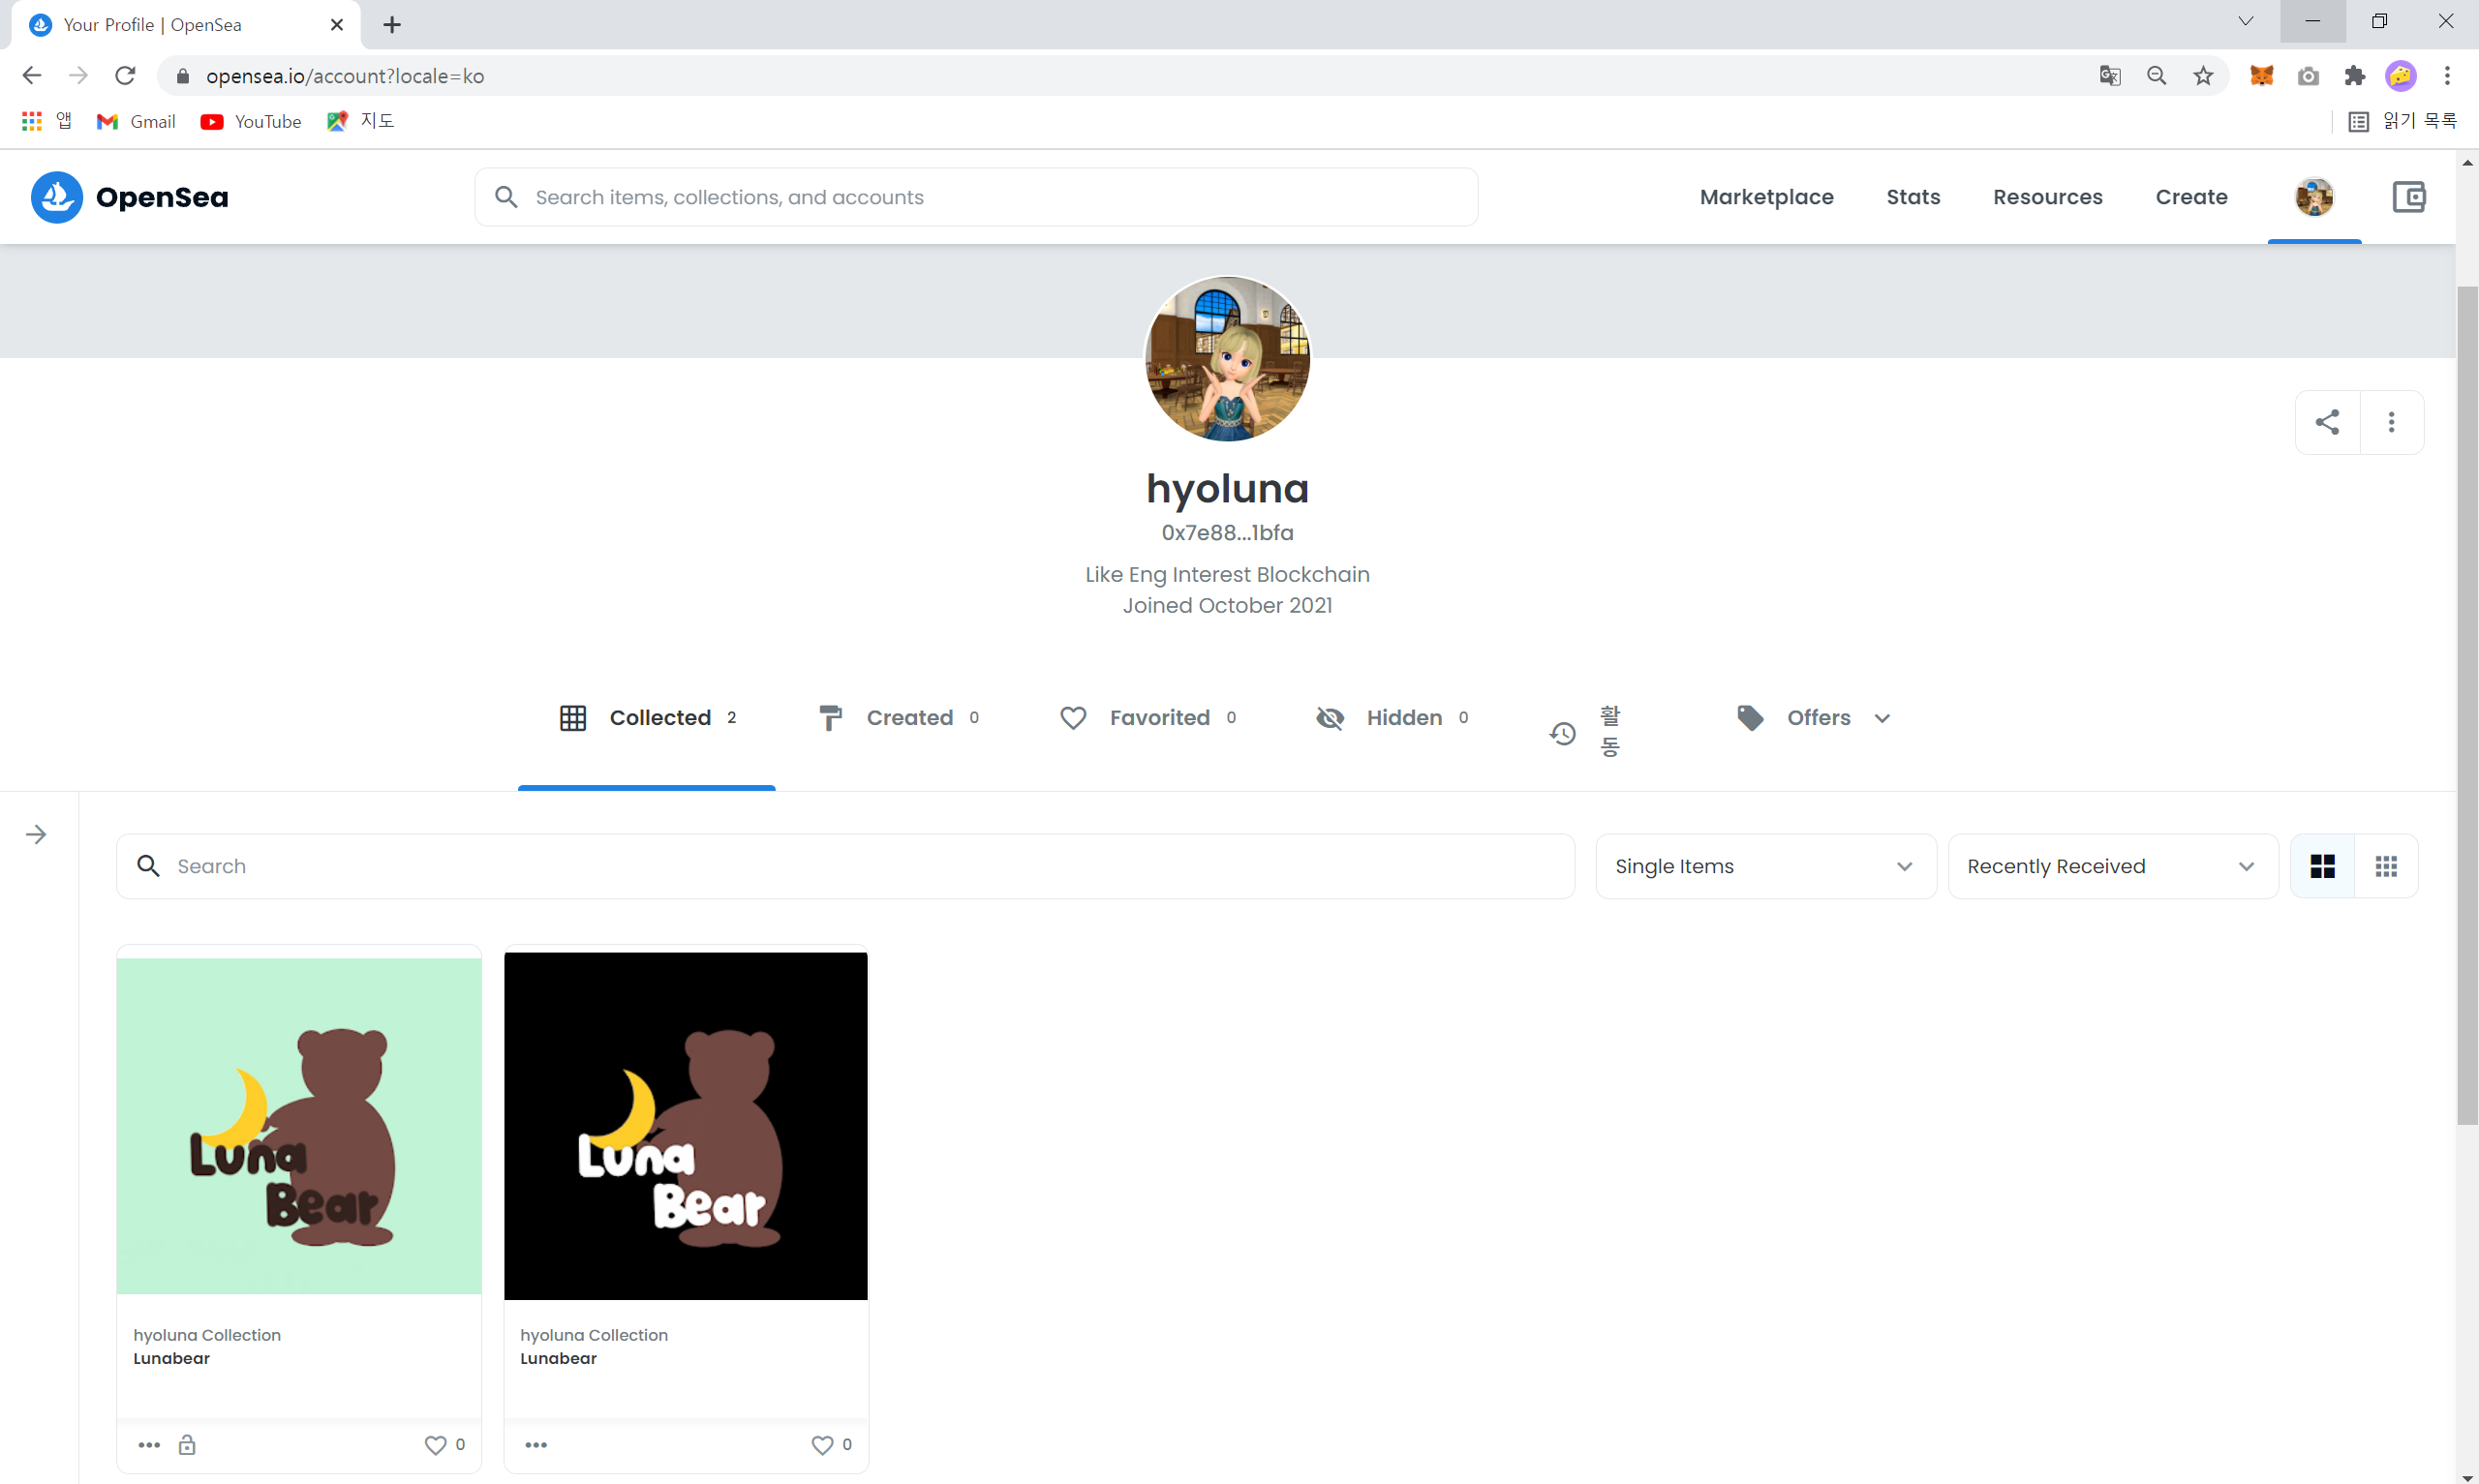The height and width of the screenshot is (1484, 2479).
Task: Open the Hidden tab
Action: [x=1392, y=718]
